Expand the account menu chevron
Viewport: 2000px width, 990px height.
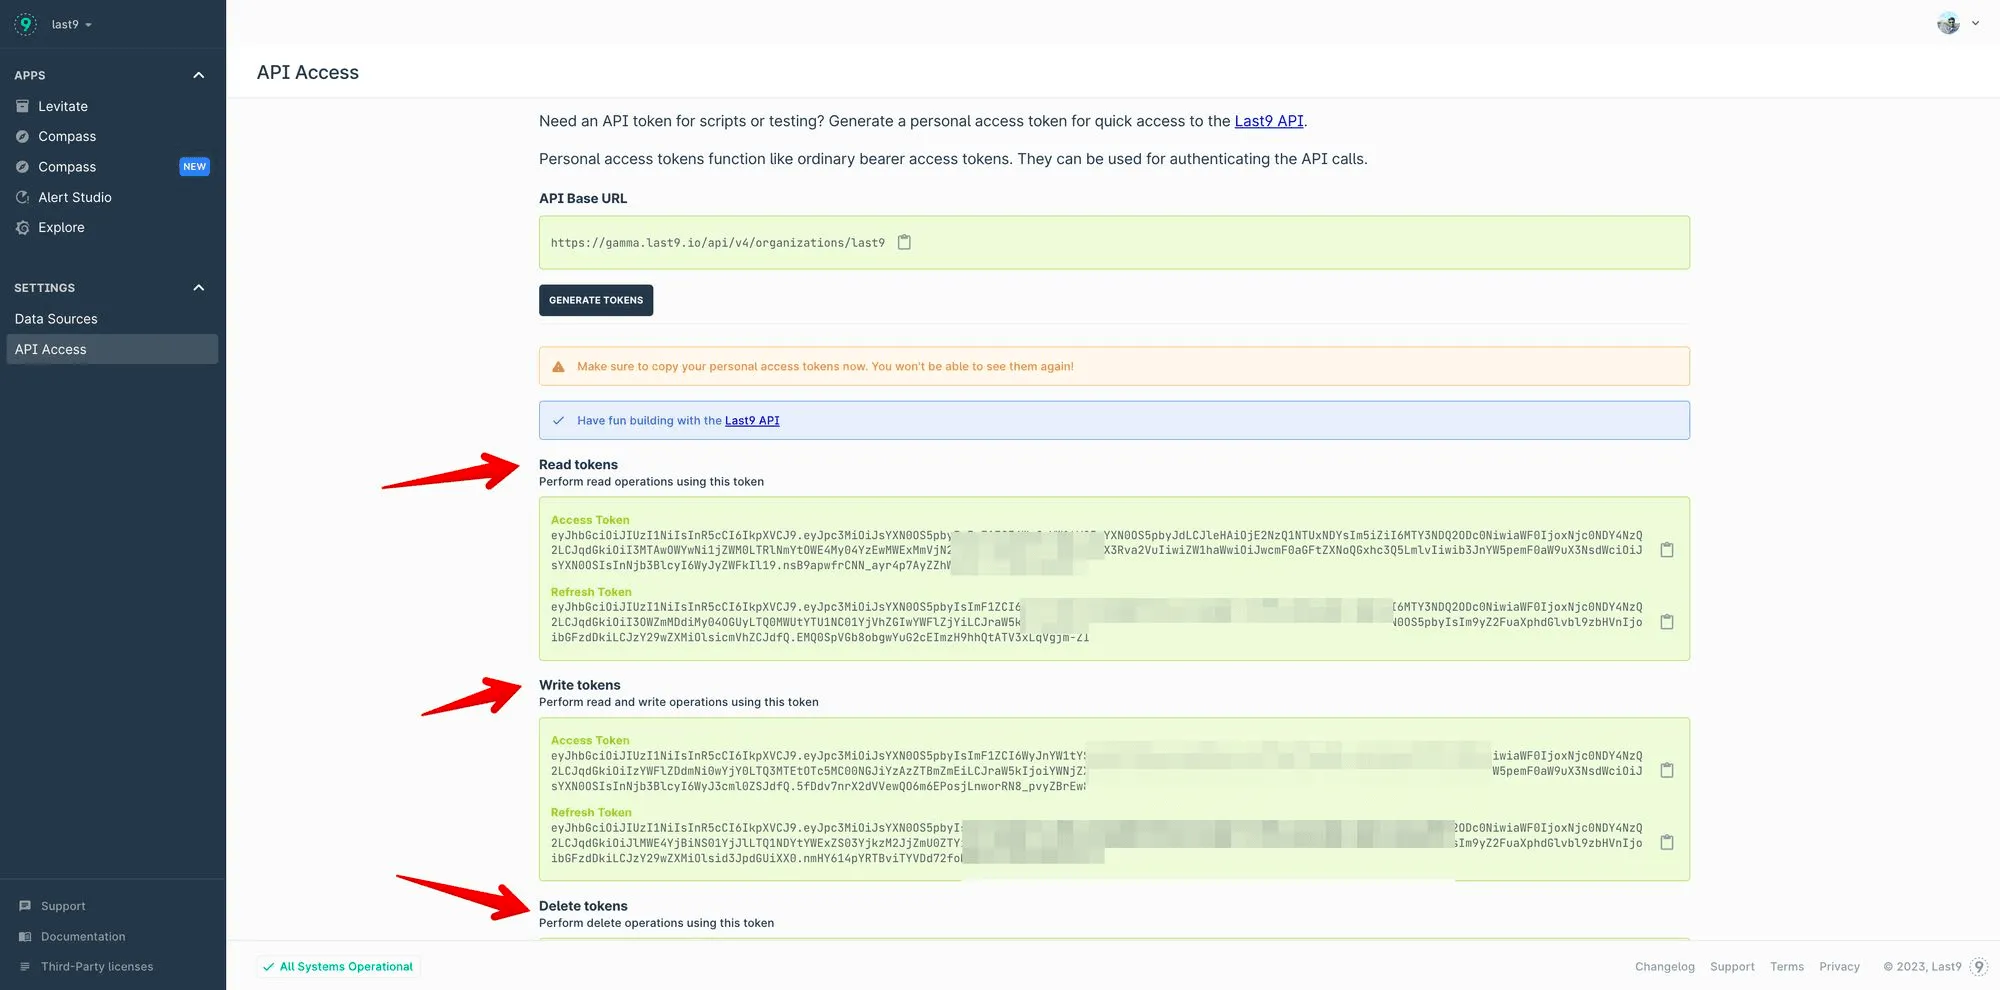click(x=1975, y=23)
